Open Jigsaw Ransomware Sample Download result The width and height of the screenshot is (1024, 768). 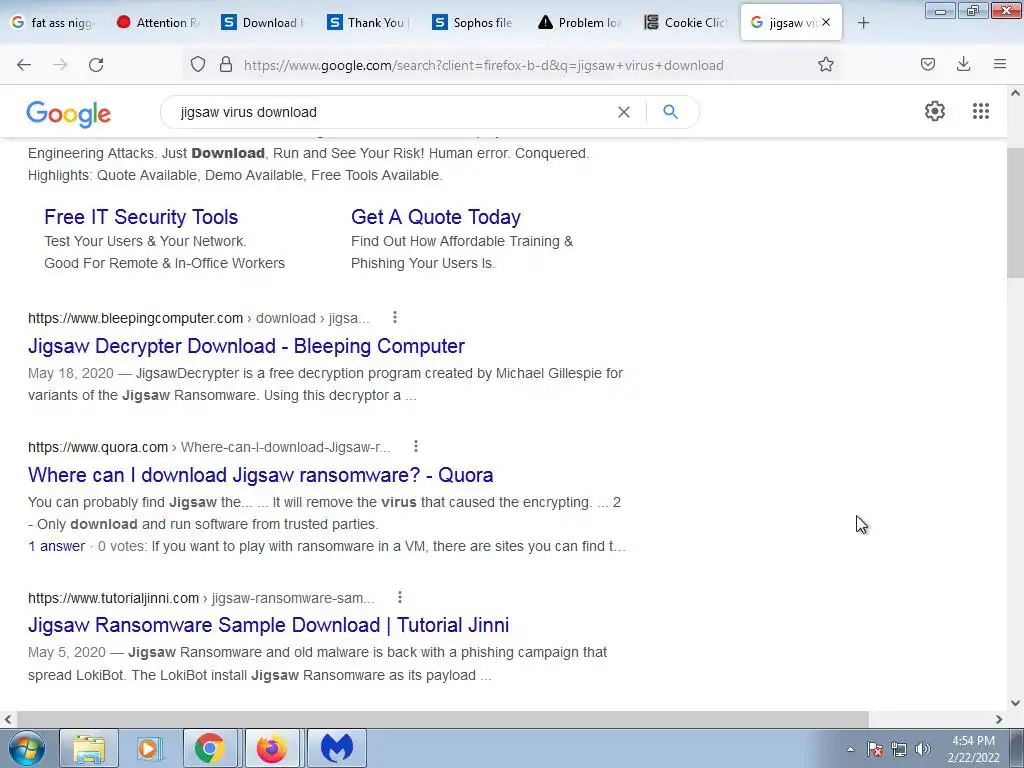[x=268, y=625]
